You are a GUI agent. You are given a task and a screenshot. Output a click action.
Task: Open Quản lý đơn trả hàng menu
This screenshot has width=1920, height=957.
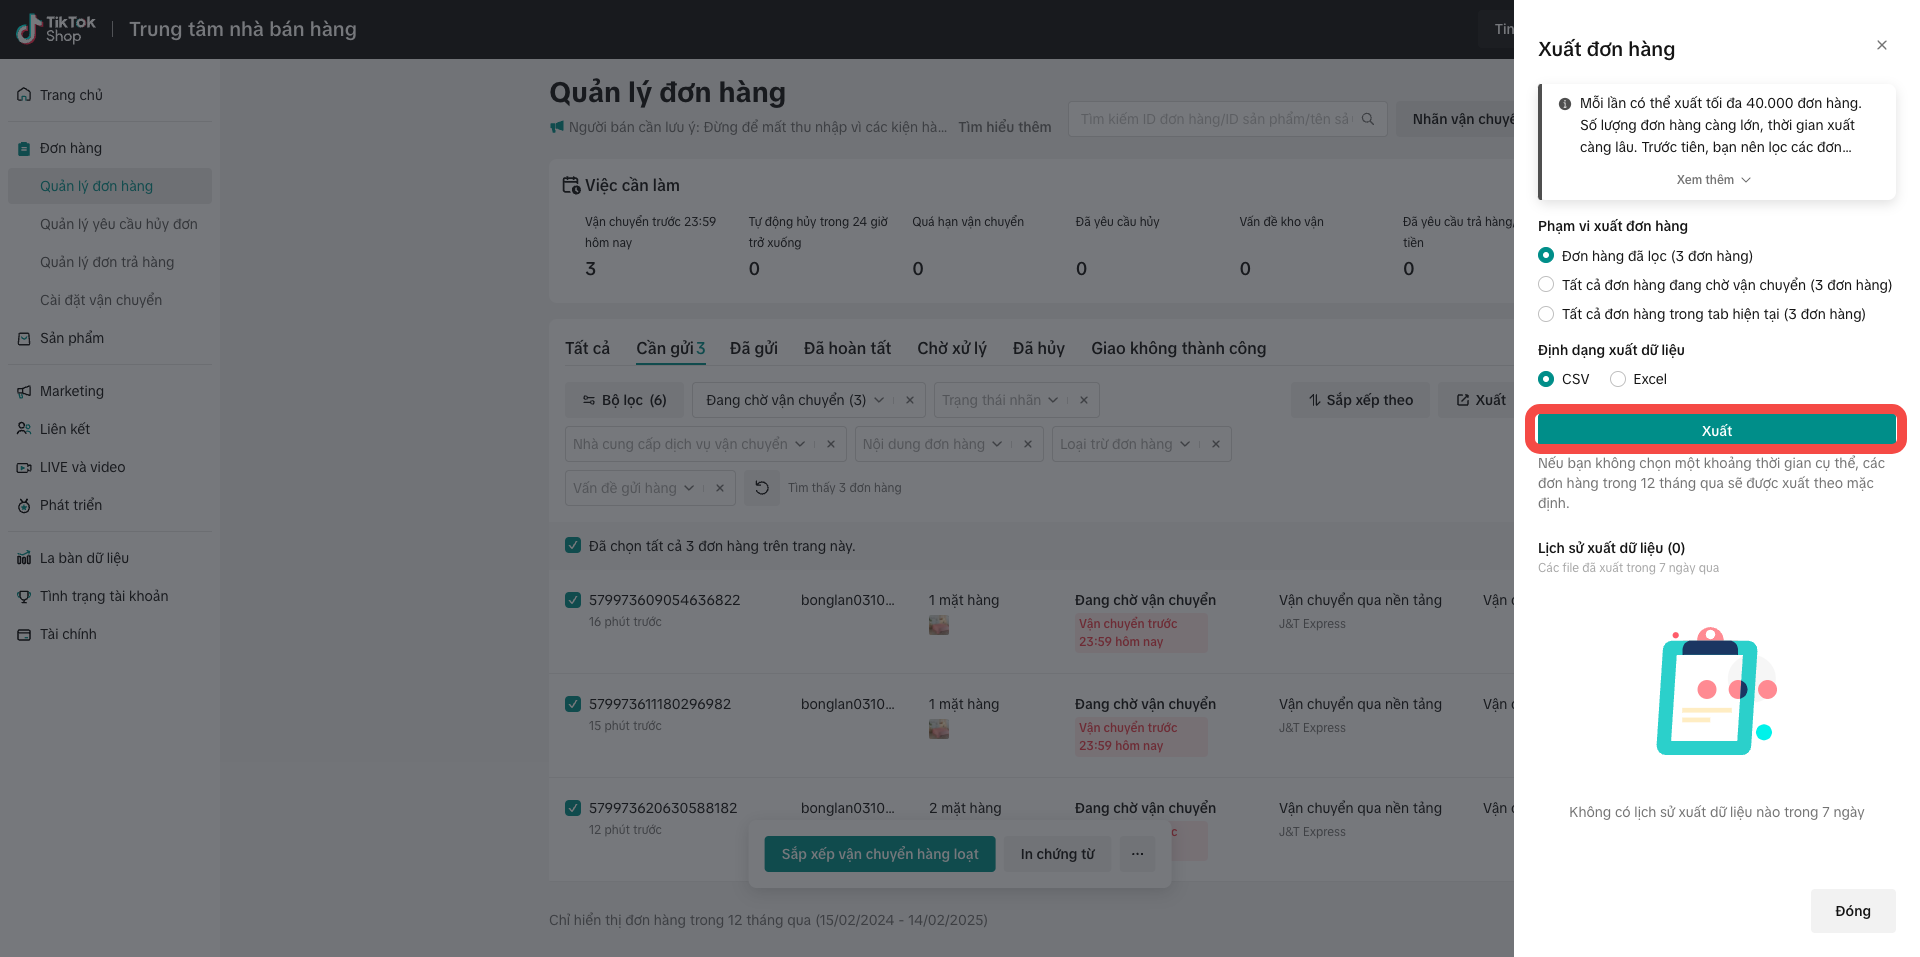click(107, 262)
